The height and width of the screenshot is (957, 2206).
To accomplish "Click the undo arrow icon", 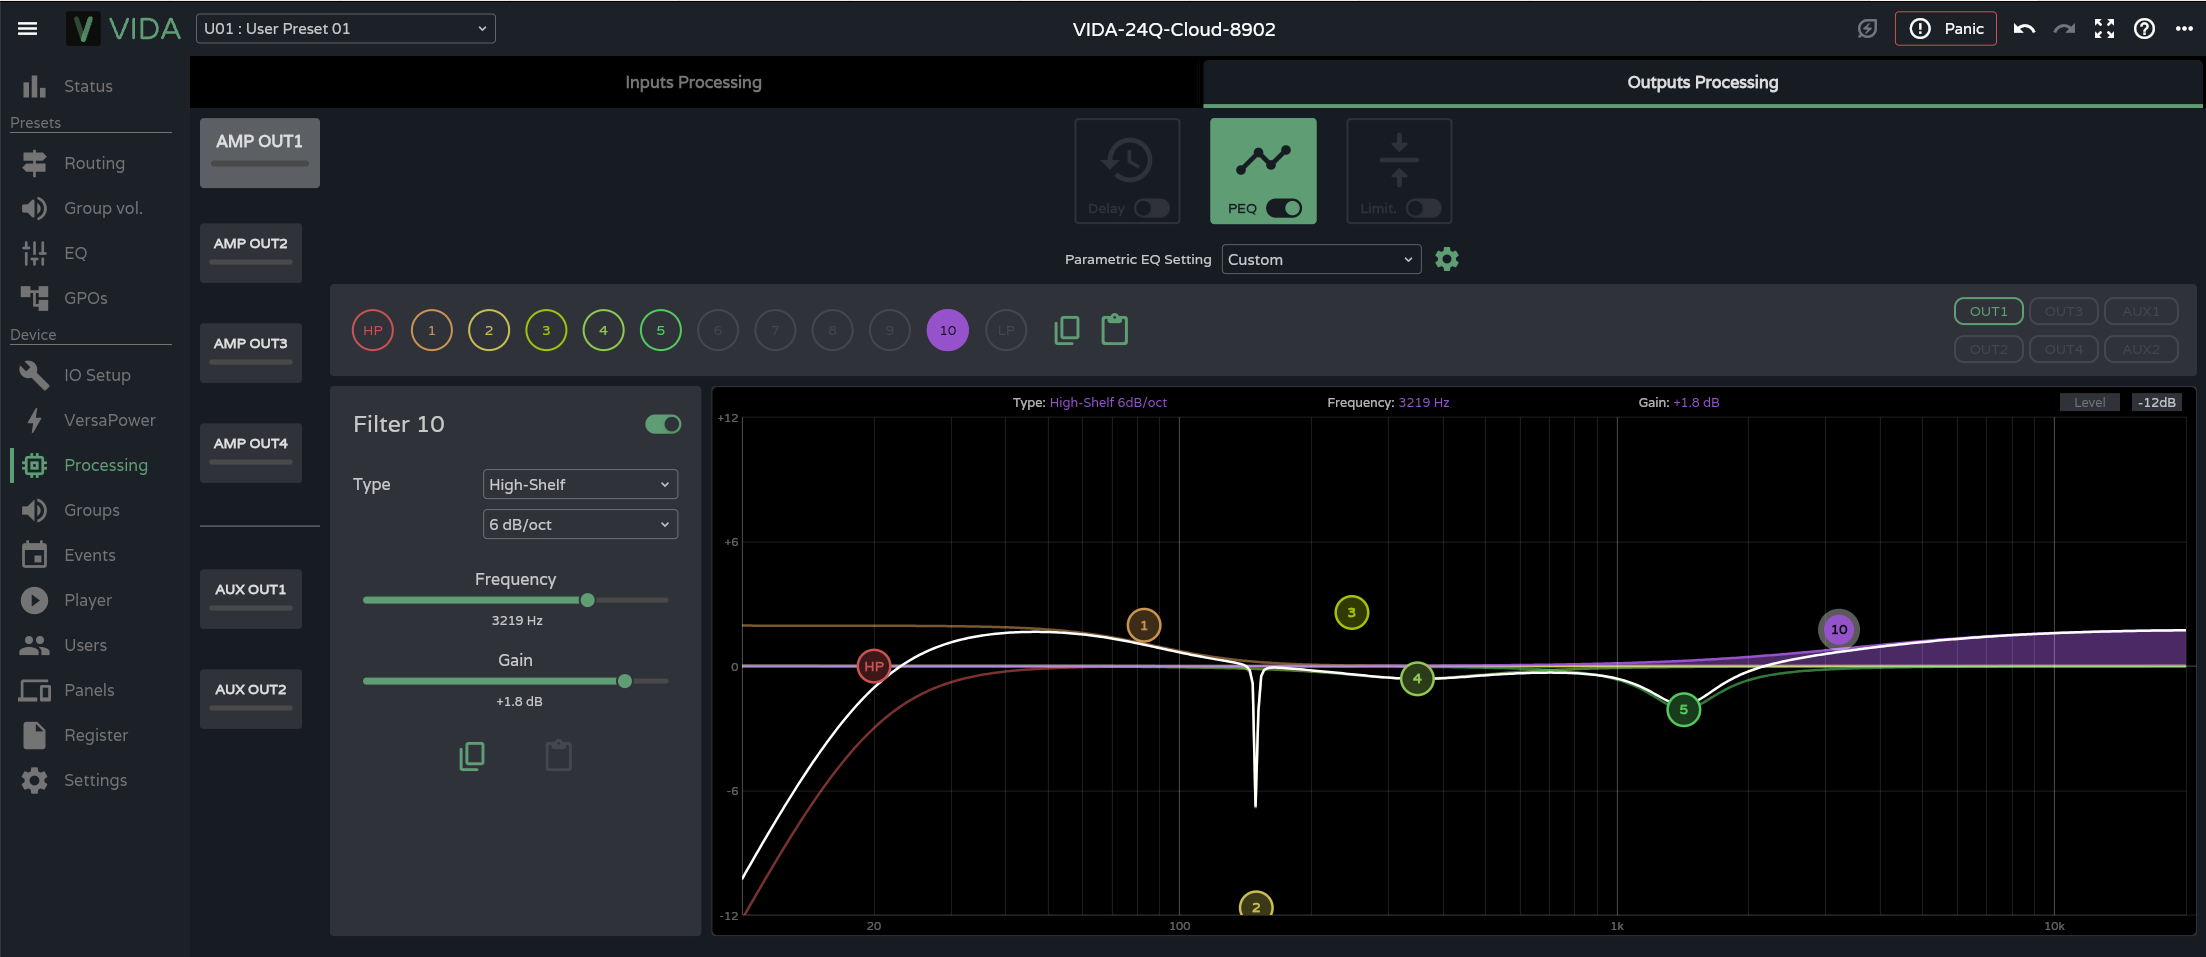I will coord(2024,29).
